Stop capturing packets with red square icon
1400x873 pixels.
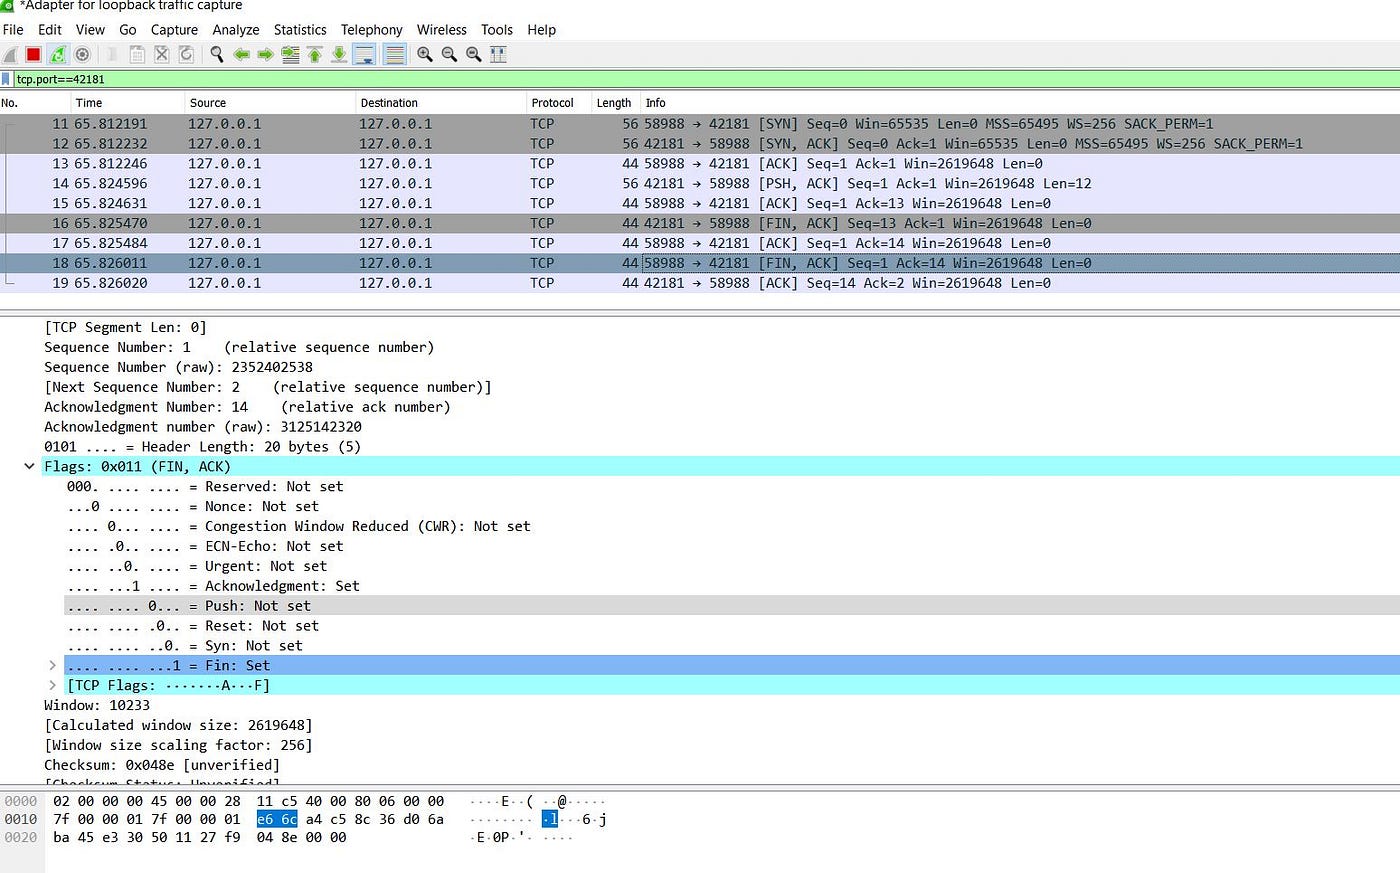coord(31,54)
